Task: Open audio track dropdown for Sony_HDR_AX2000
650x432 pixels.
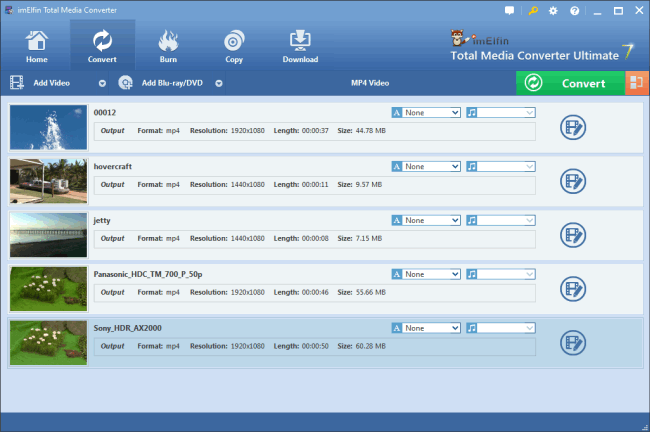Action: (x=501, y=328)
